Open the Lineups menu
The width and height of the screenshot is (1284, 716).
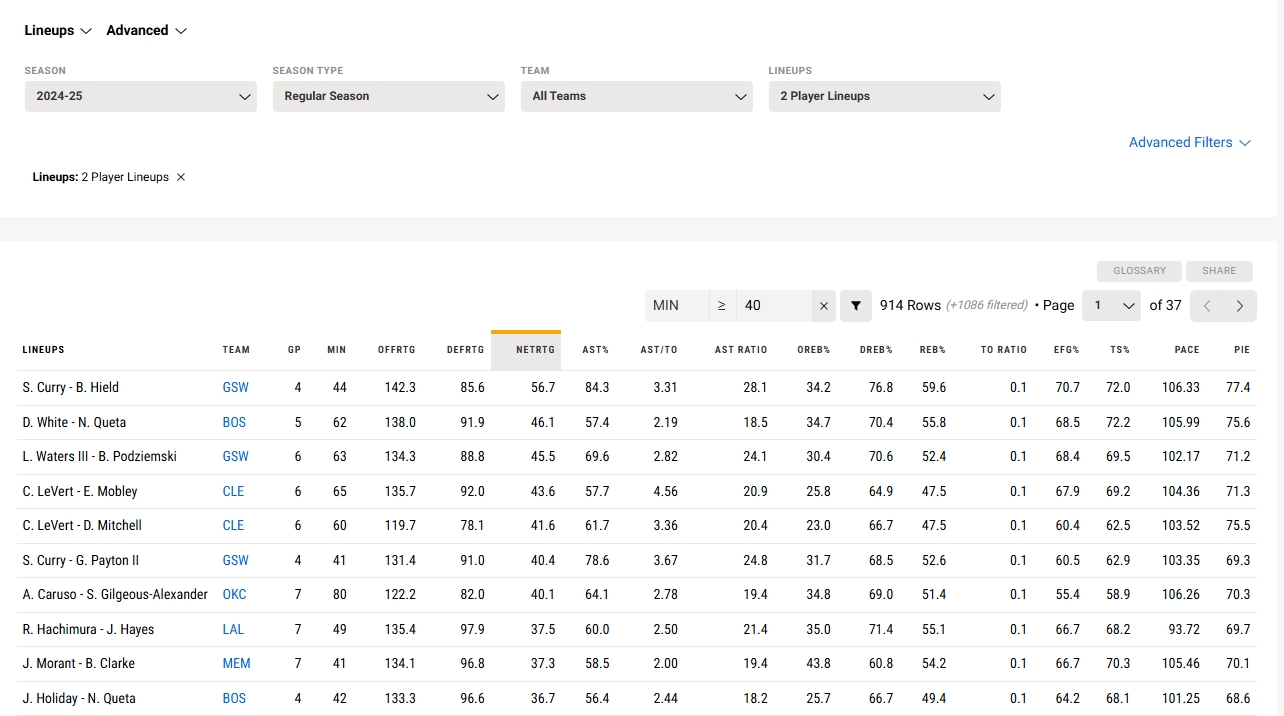(x=58, y=31)
